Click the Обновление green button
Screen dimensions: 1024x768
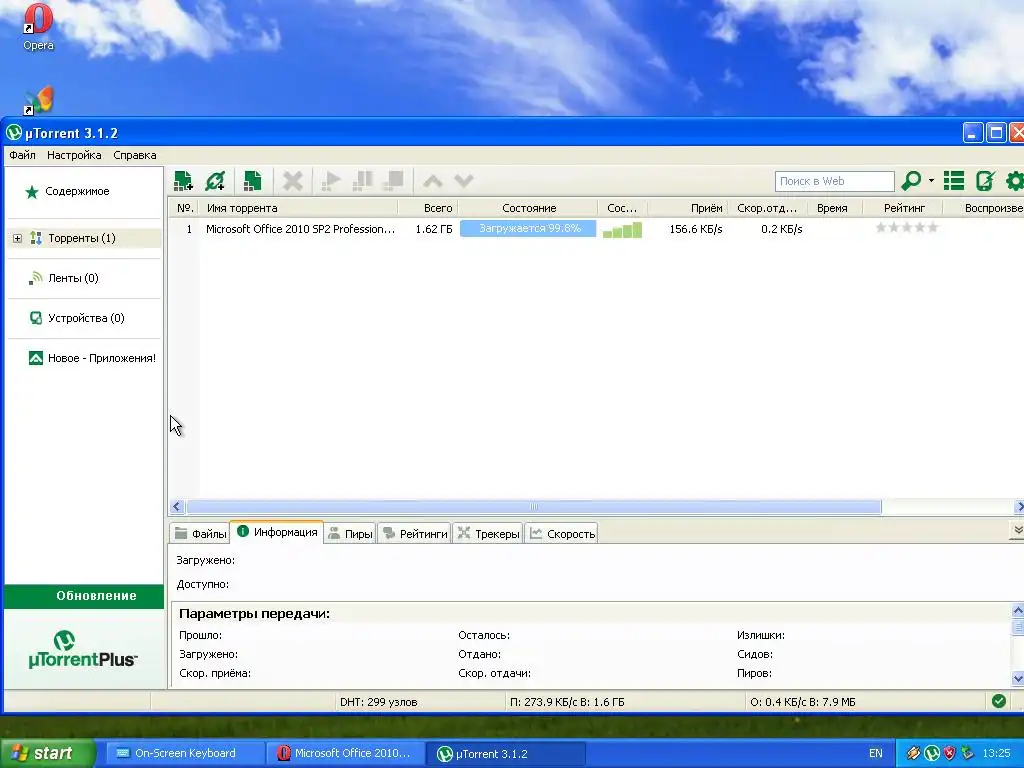(x=84, y=596)
